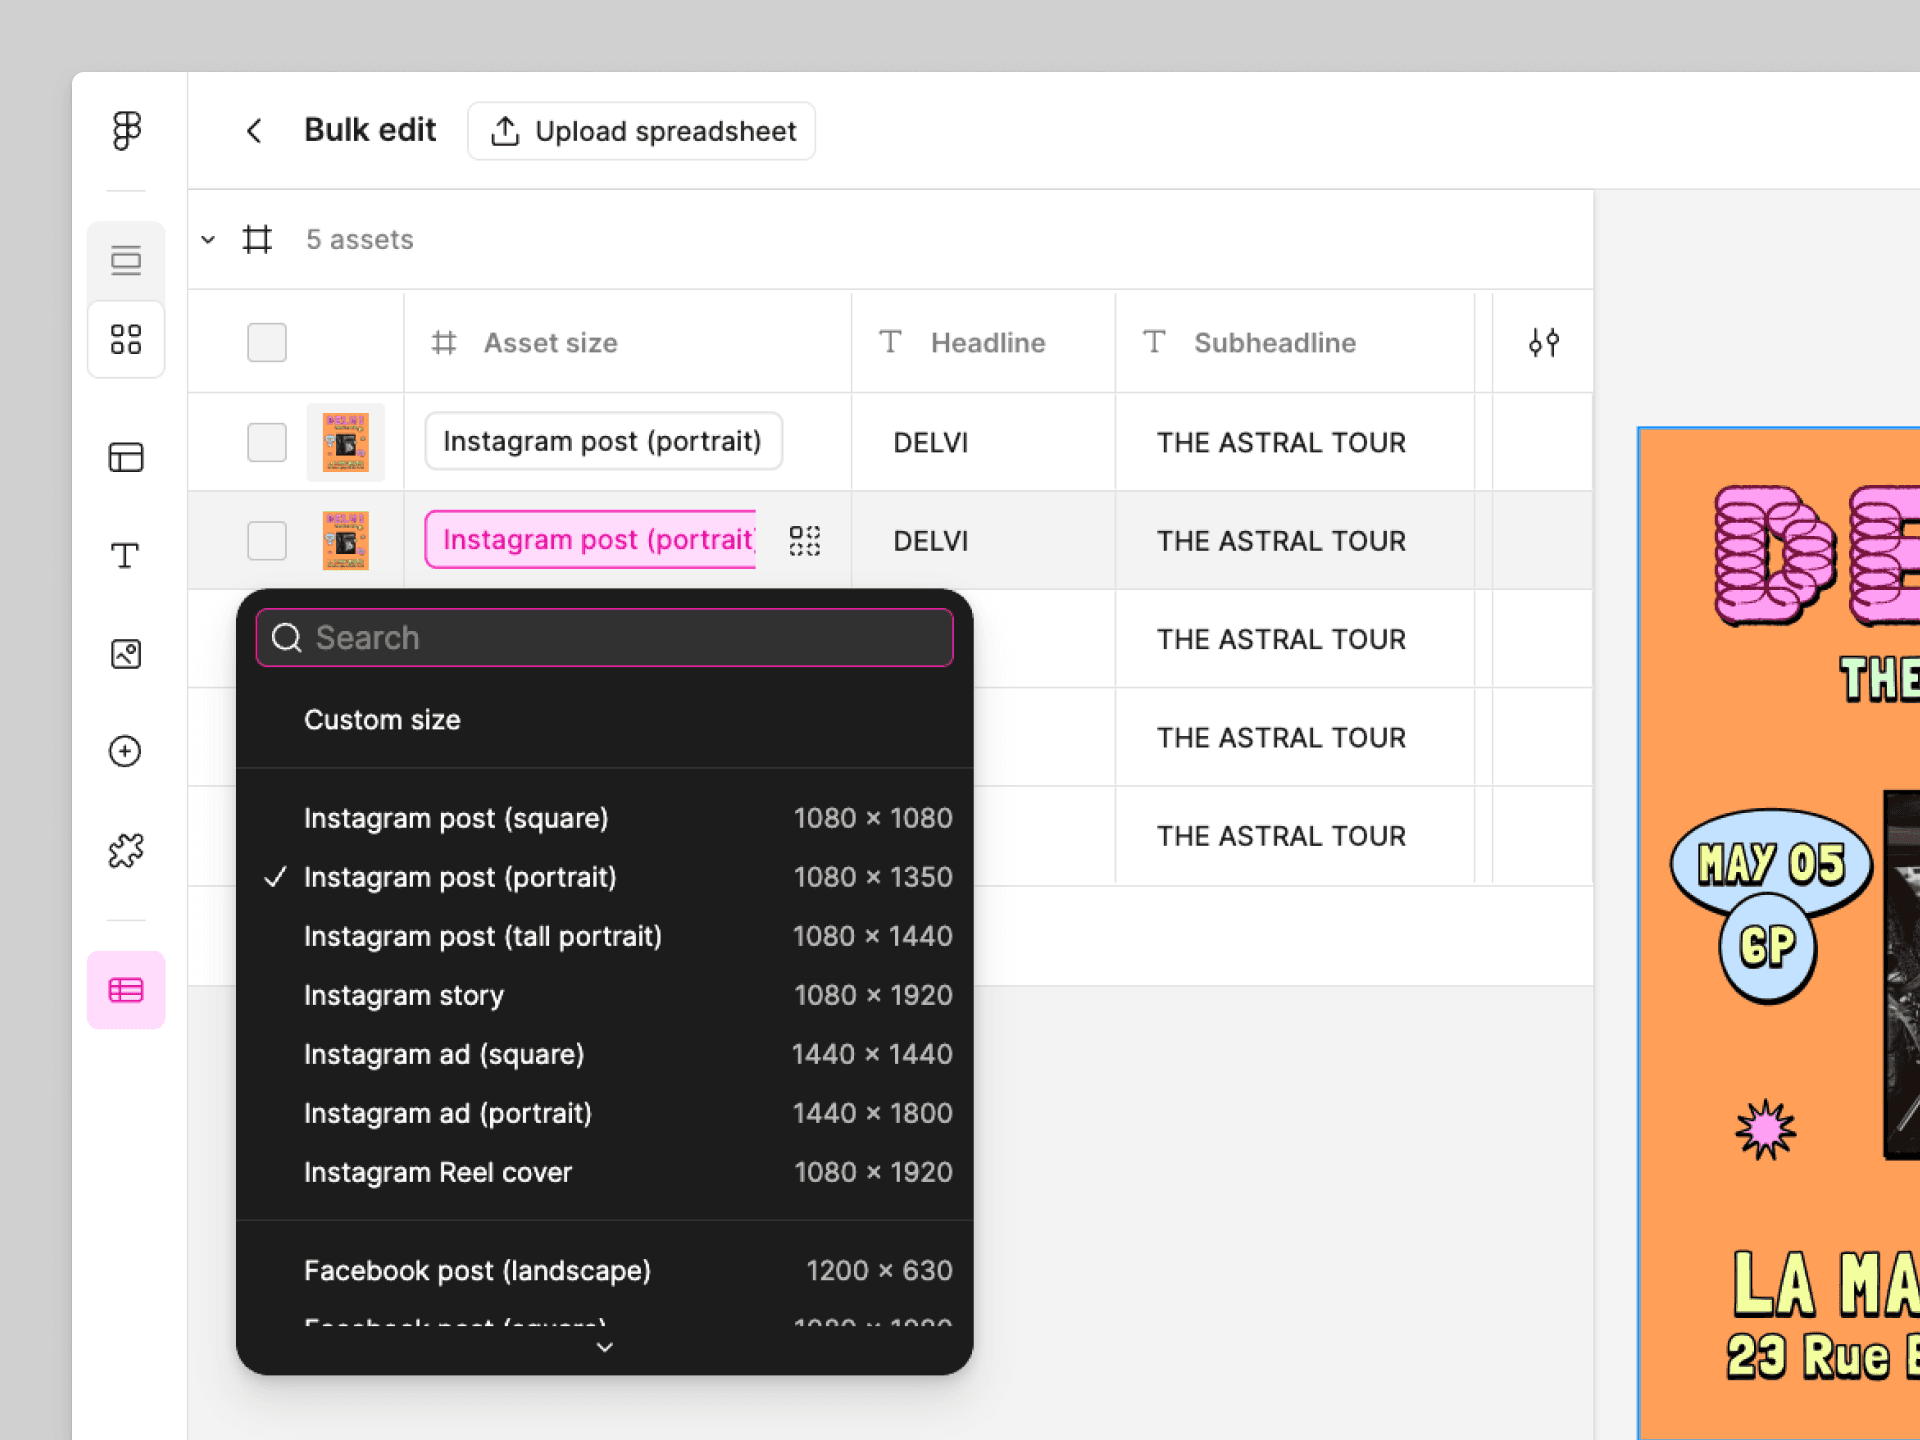
Task: Select Facebook post (landscape) size
Action: [x=604, y=1271]
